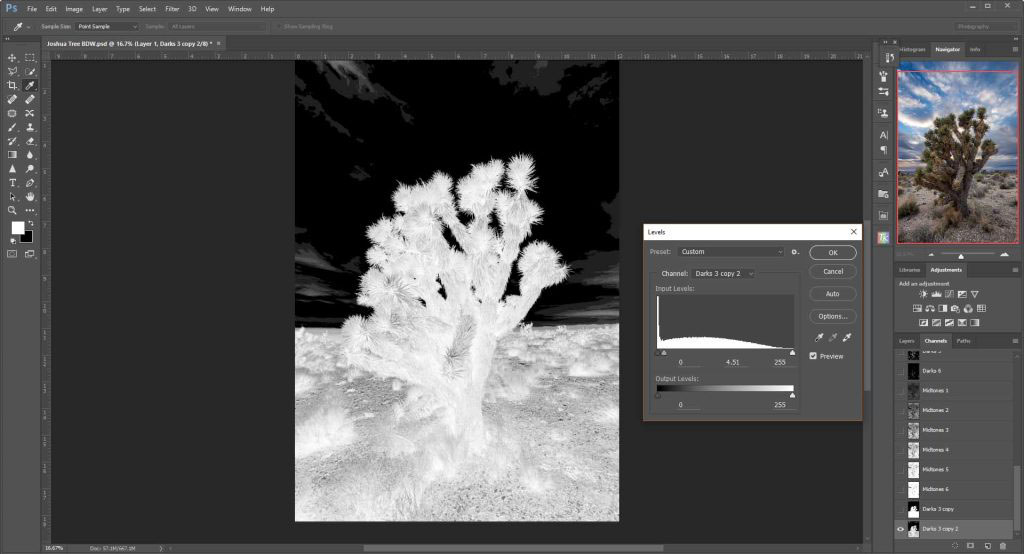Viewport: 1024px width, 554px height.
Task: Toggle visibility of Darks 3 copy 2 channel
Action: 901,529
